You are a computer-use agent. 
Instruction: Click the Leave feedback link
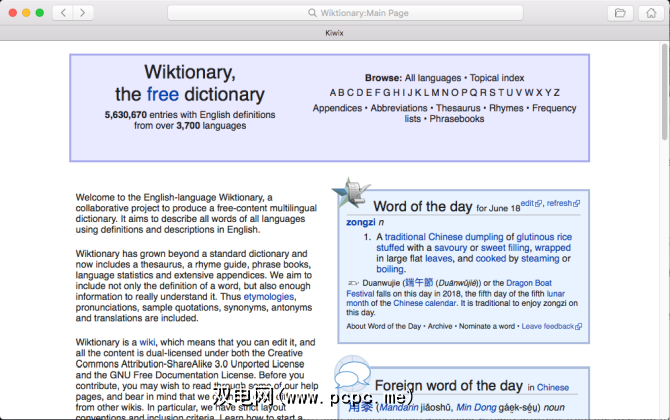(547, 326)
